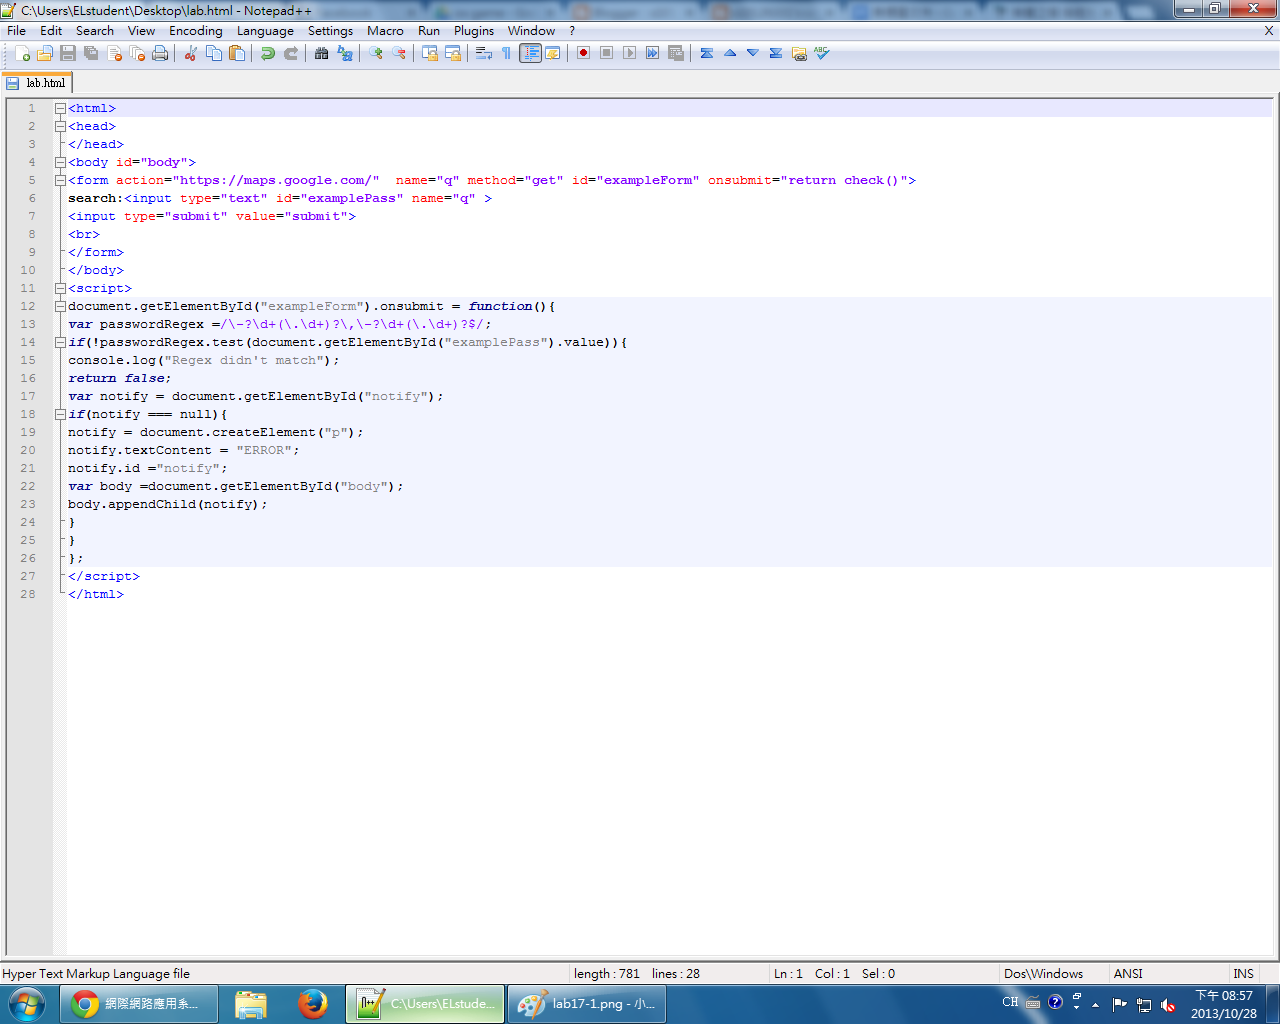Launch Firefox from the taskbar
Screen dimensions: 1280x1024
point(313,1004)
